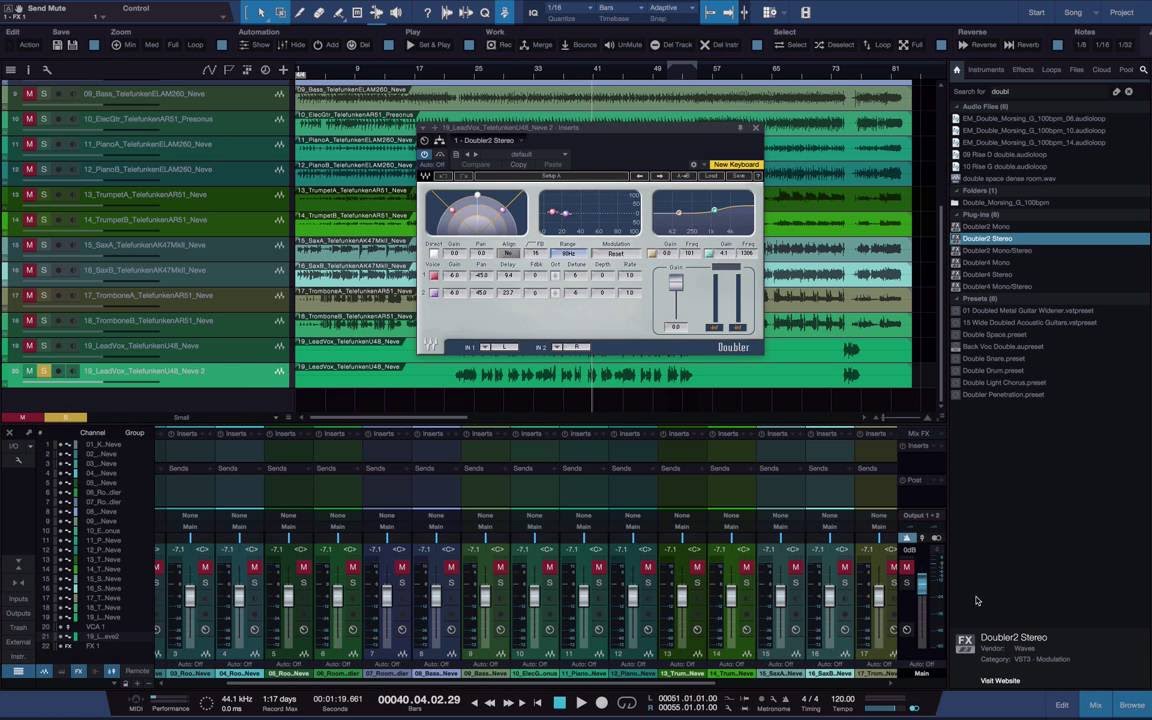1152x720 pixels.
Task: Click the Merge icon in Work group
Action: 524,45
